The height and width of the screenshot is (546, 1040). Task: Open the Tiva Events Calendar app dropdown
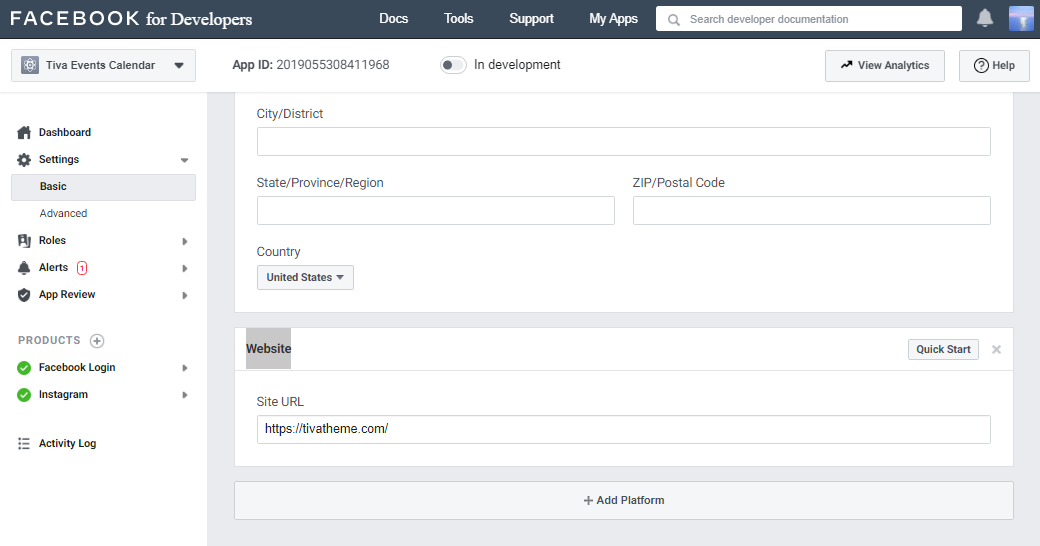(x=103, y=66)
